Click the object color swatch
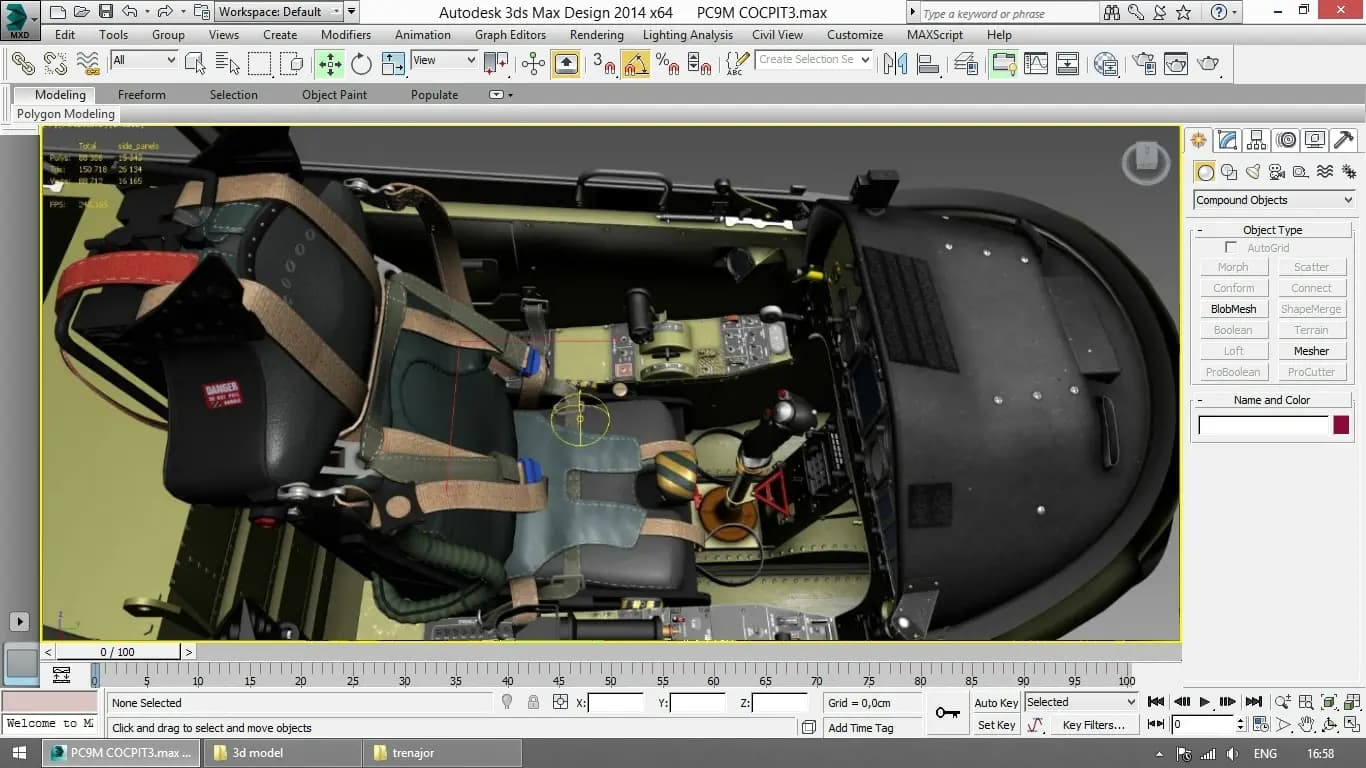This screenshot has width=1366, height=768. pyautogui.click(x=1341, y=425)
